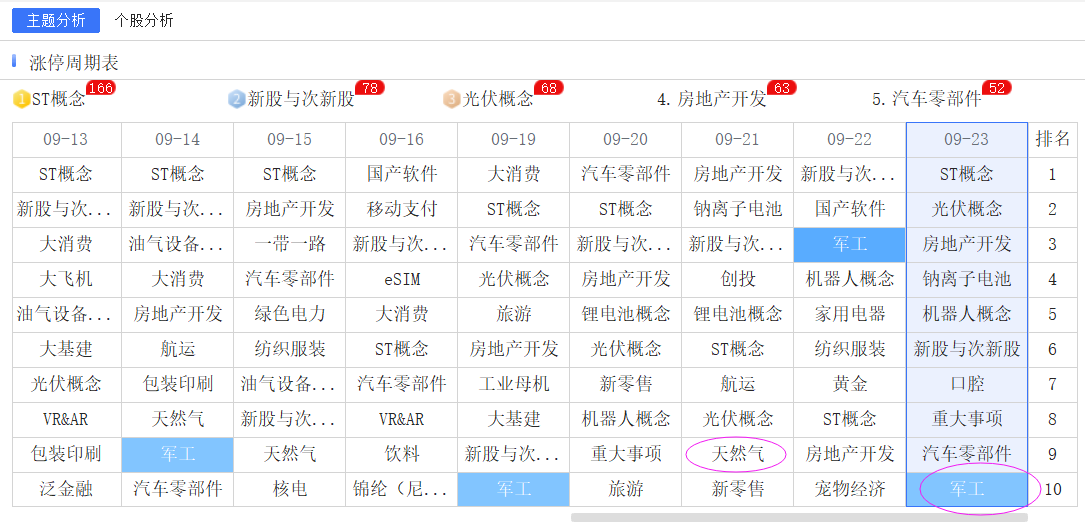This screenshot has width=1085, height=522.
Task: Click the 钠离子电池 cell under 09-21
Action: [738, 210]
